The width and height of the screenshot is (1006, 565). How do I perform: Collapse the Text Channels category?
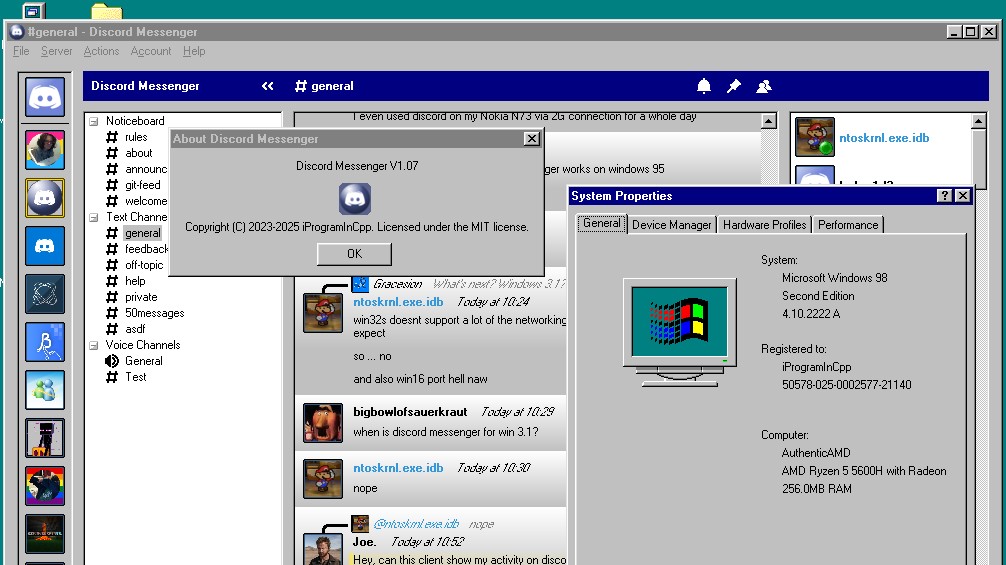click(94, 217)
